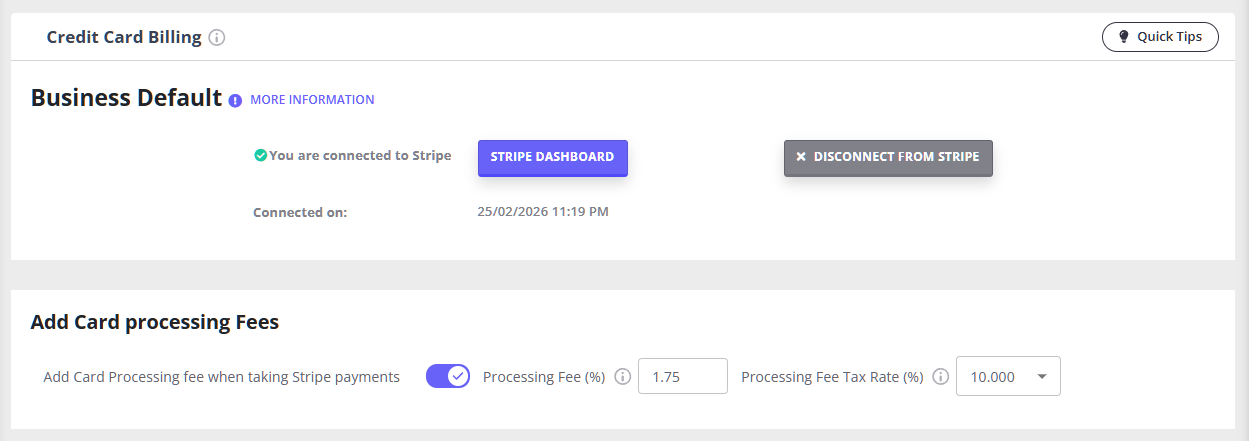This screenshot has height=441, width=1249.
Task: Disable the card processing fee toggle
Action: pos(448,376)
